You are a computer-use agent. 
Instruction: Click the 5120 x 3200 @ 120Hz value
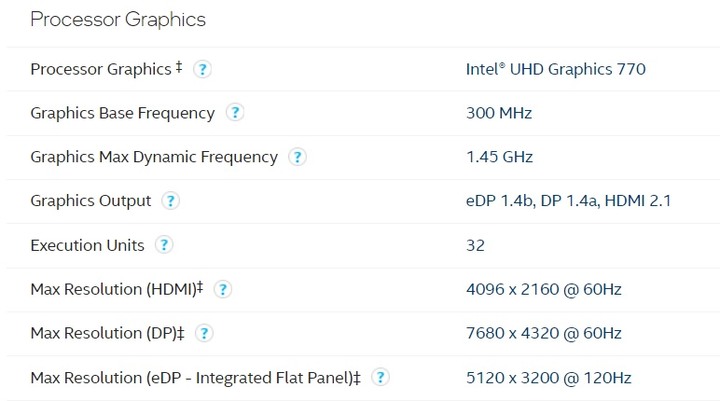(x=549, y=378)
